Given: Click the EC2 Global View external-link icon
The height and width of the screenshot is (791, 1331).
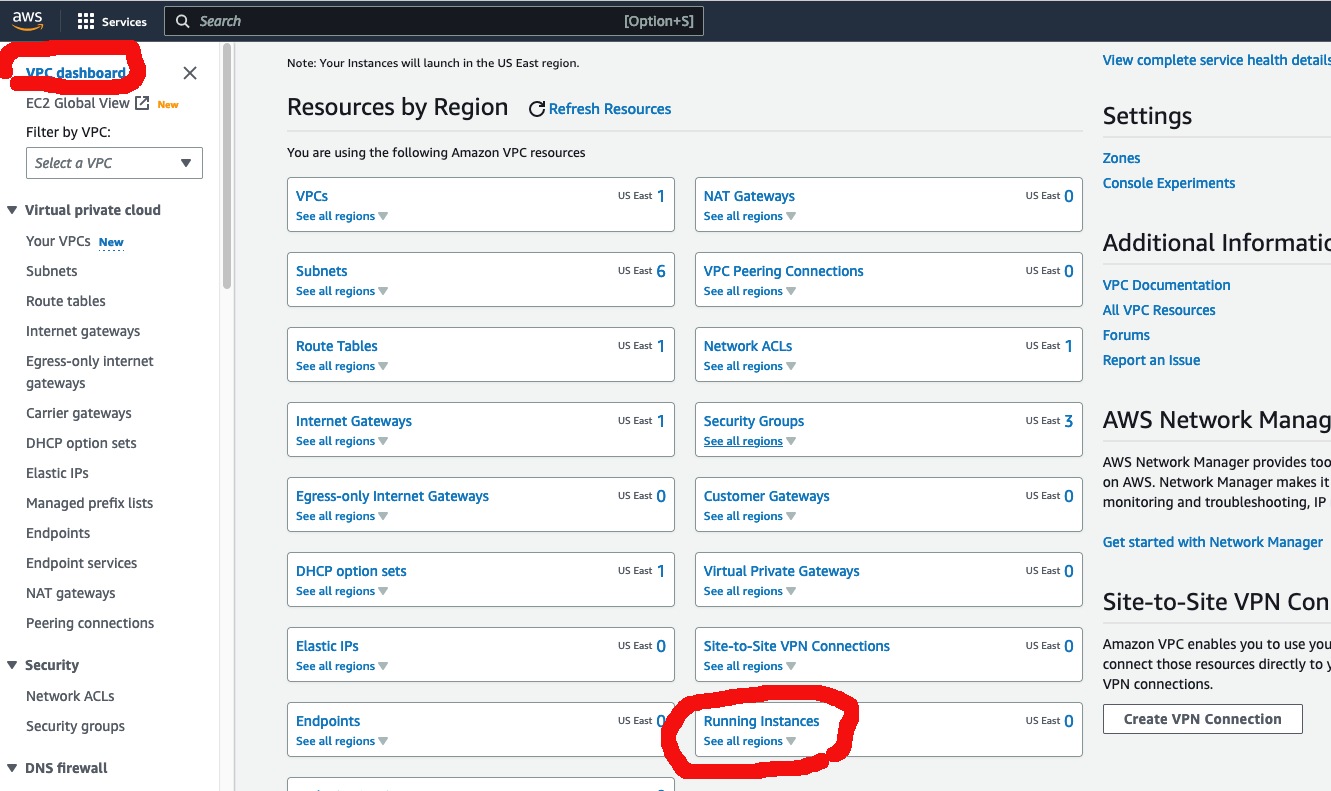Looking at the screenshot, I should tap(142, 103).
